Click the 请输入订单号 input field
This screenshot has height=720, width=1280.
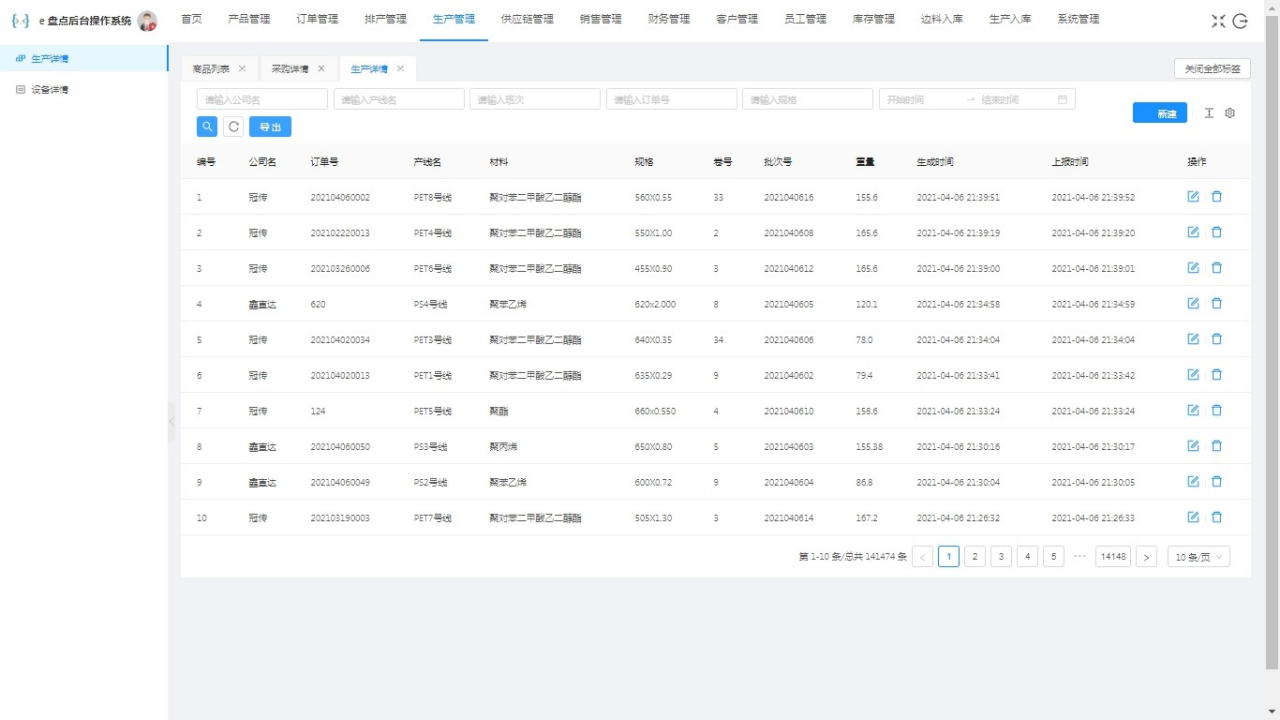(x=671, y=99)
